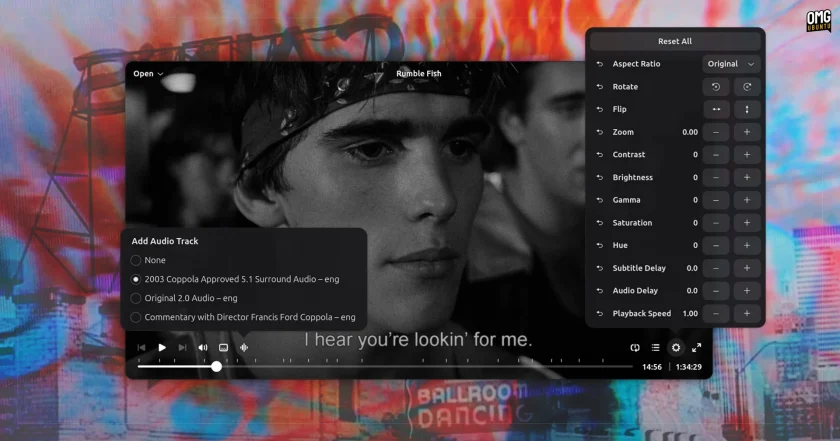
Task: Open audio track waveform menu
Action: (x=244, y=348)
